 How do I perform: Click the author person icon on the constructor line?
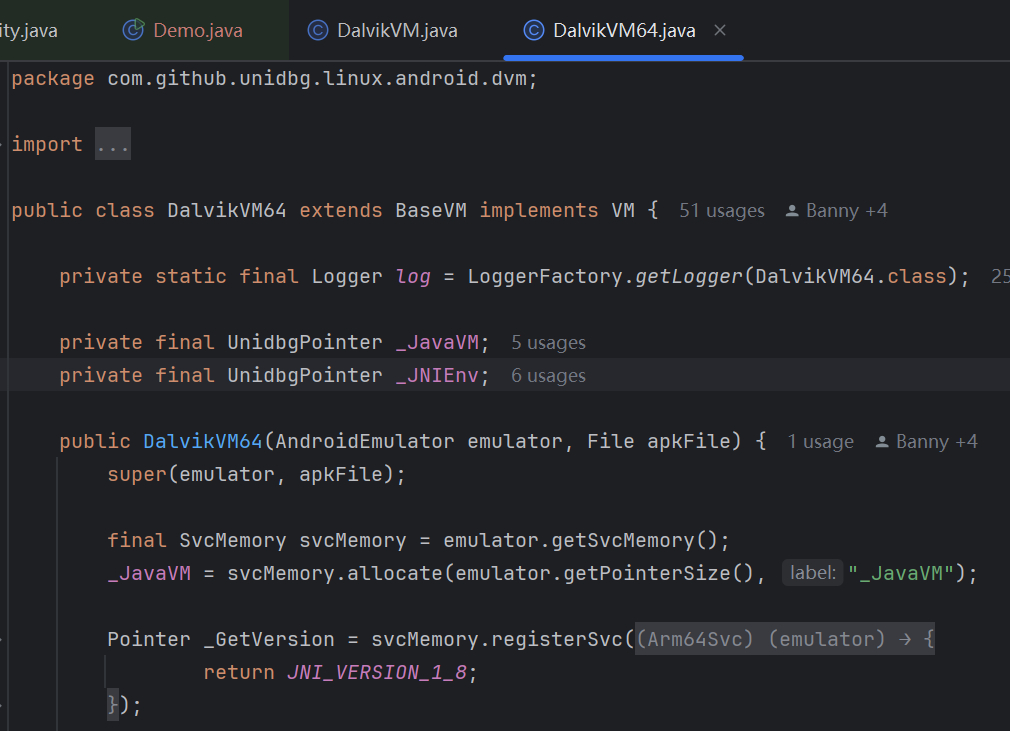882,442
